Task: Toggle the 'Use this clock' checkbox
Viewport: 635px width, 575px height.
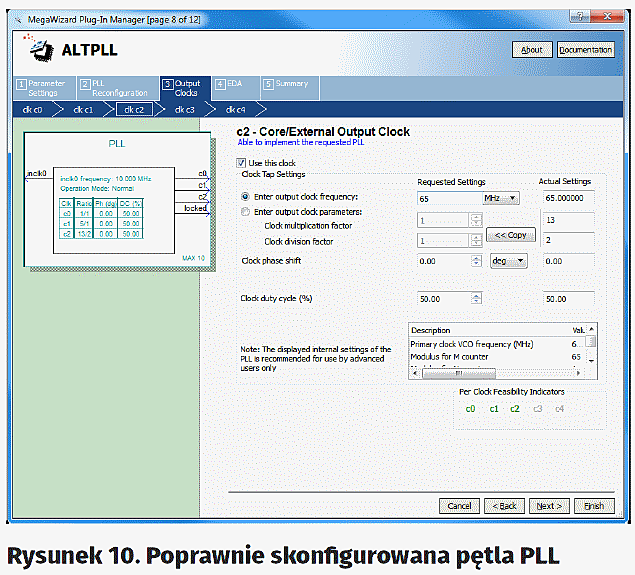Action: click(241, 163)
